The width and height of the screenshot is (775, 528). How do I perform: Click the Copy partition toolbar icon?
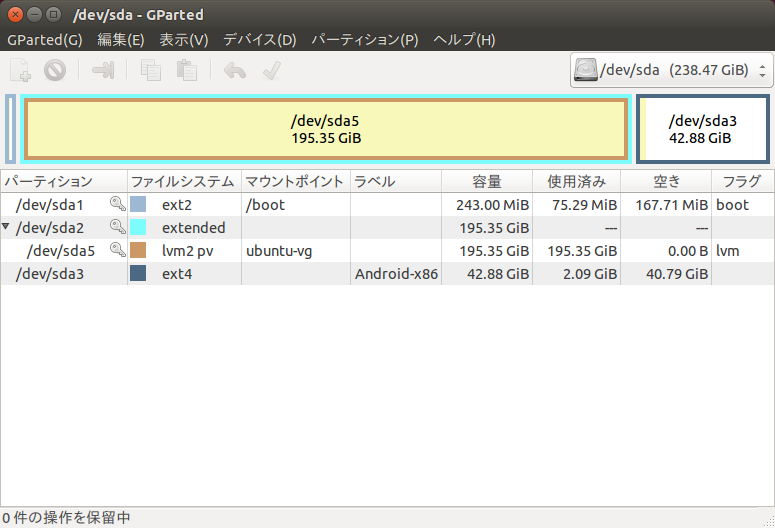151,70
